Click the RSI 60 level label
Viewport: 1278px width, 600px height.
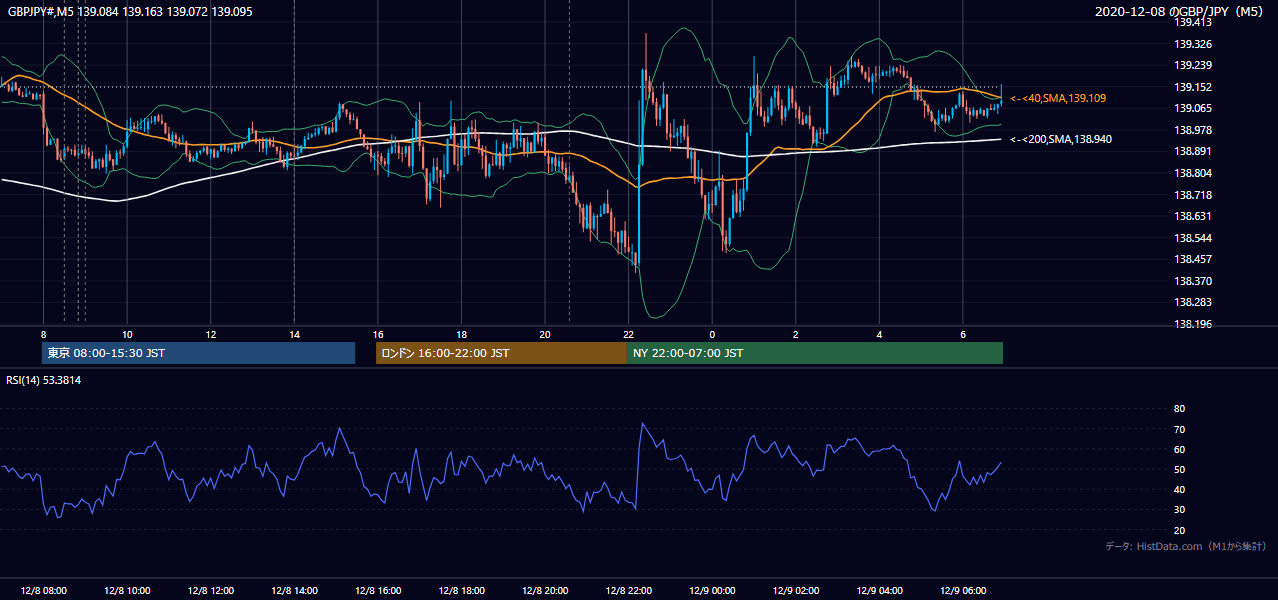1179,449
